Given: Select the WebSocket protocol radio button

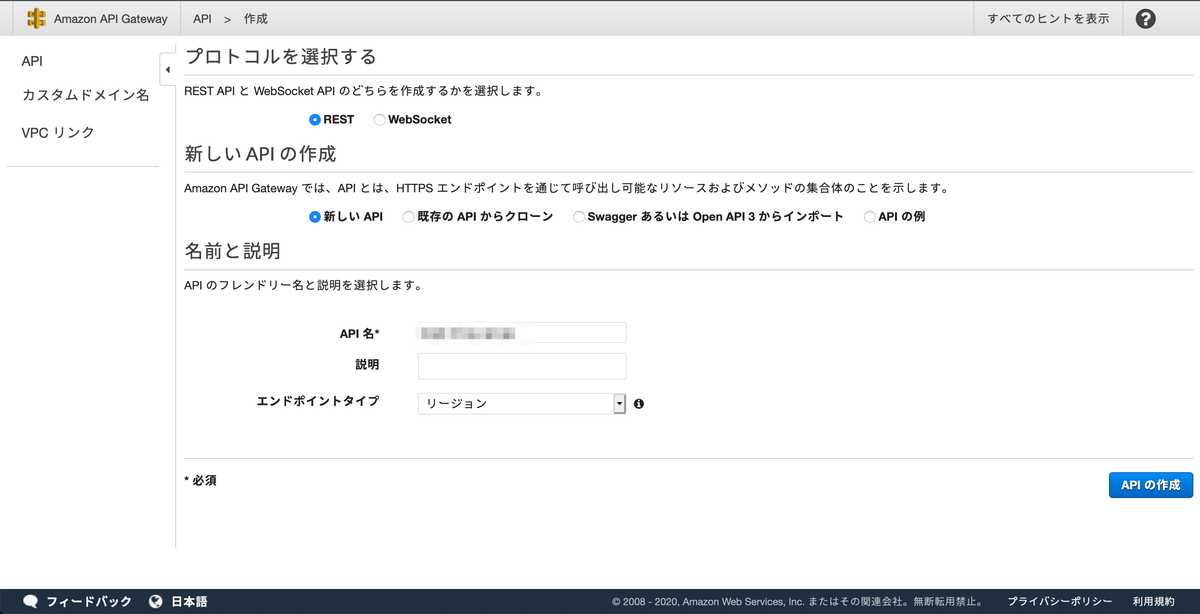Looking at the screenshot, I should [x=379, y=119].
